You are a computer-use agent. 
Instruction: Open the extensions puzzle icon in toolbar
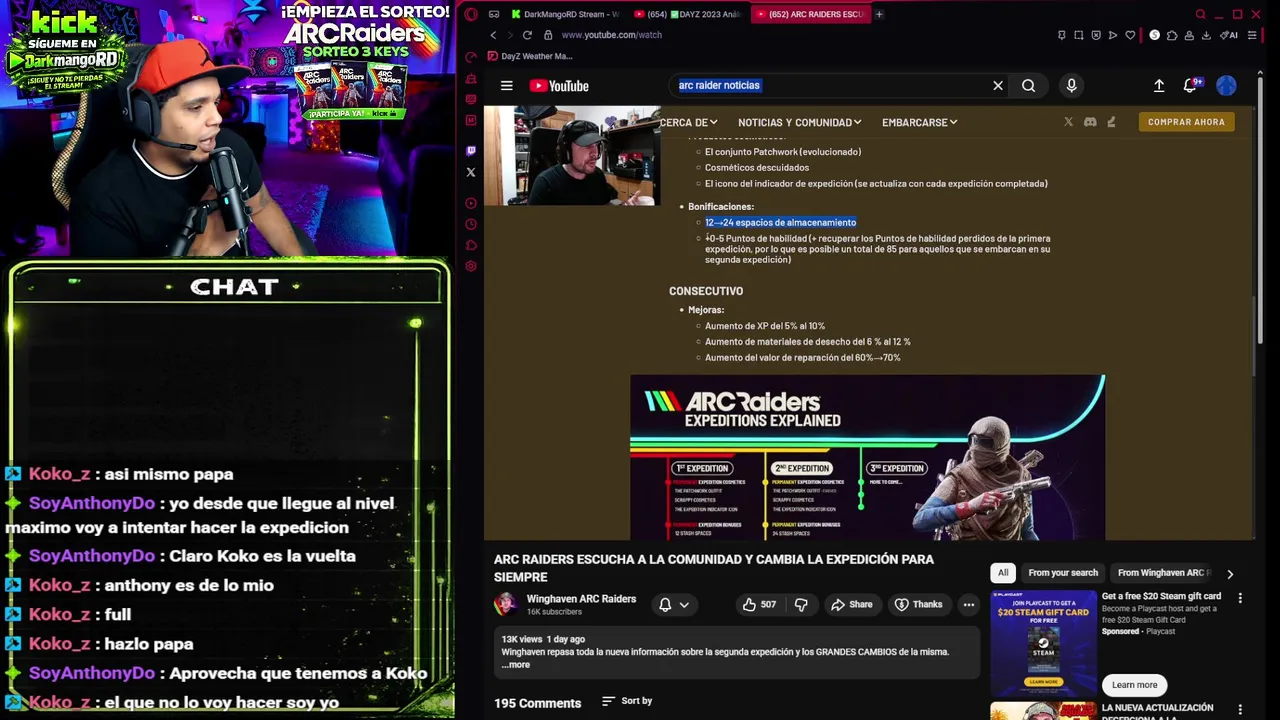[x=1171, y=35]
